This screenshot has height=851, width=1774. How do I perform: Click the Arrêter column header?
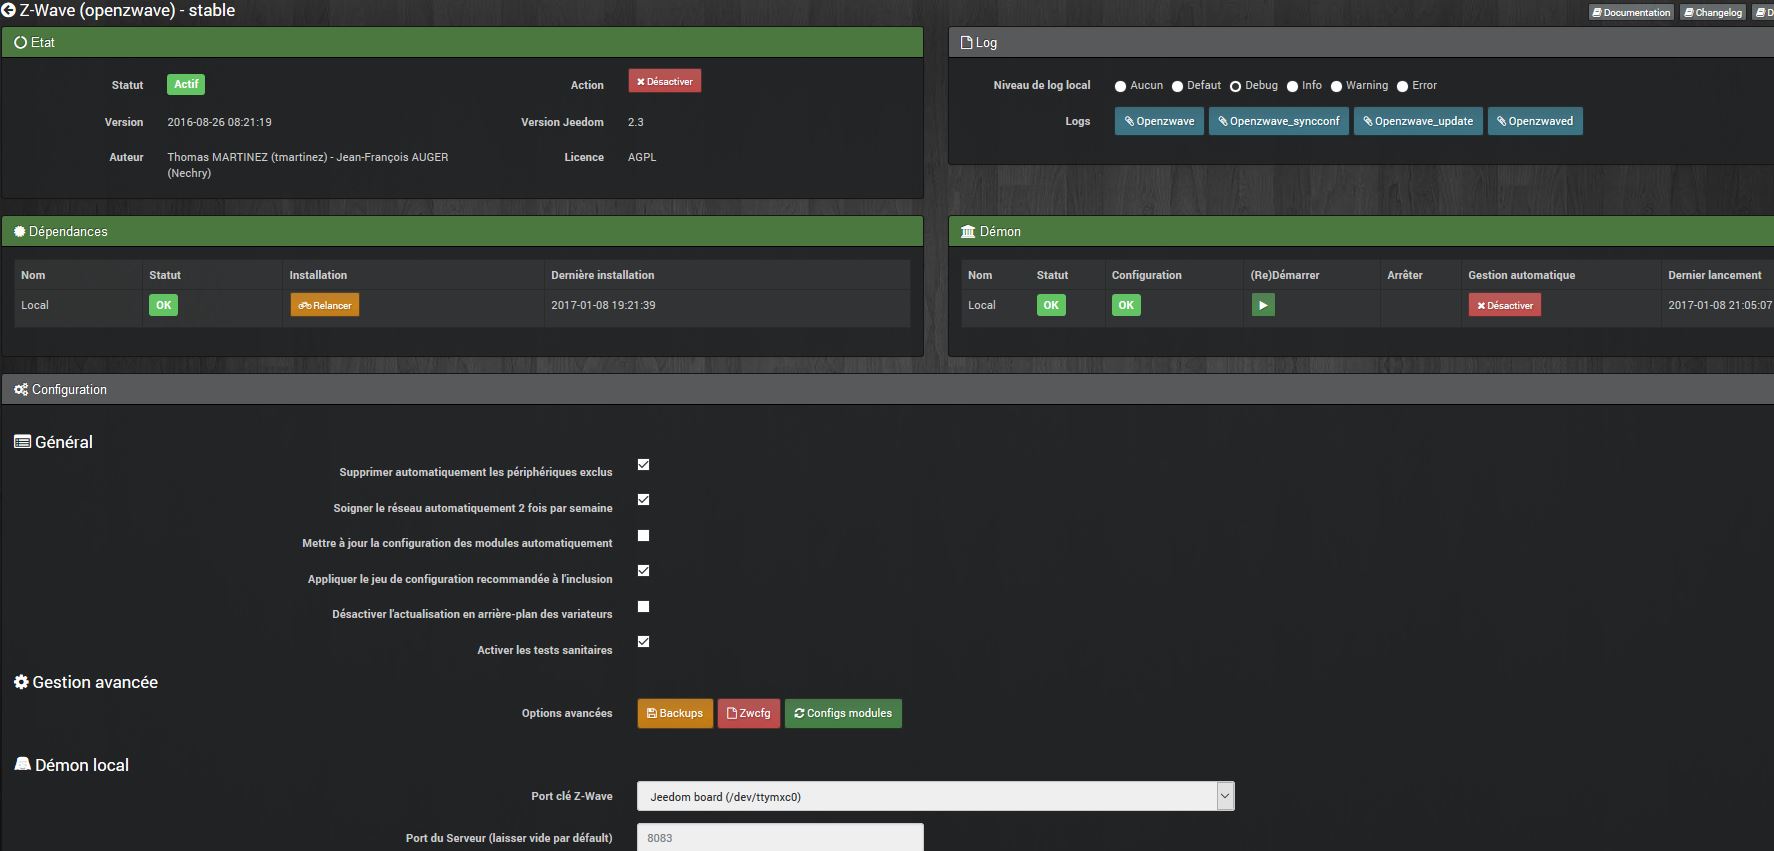pyautogui.click(x=1404, y=275)
